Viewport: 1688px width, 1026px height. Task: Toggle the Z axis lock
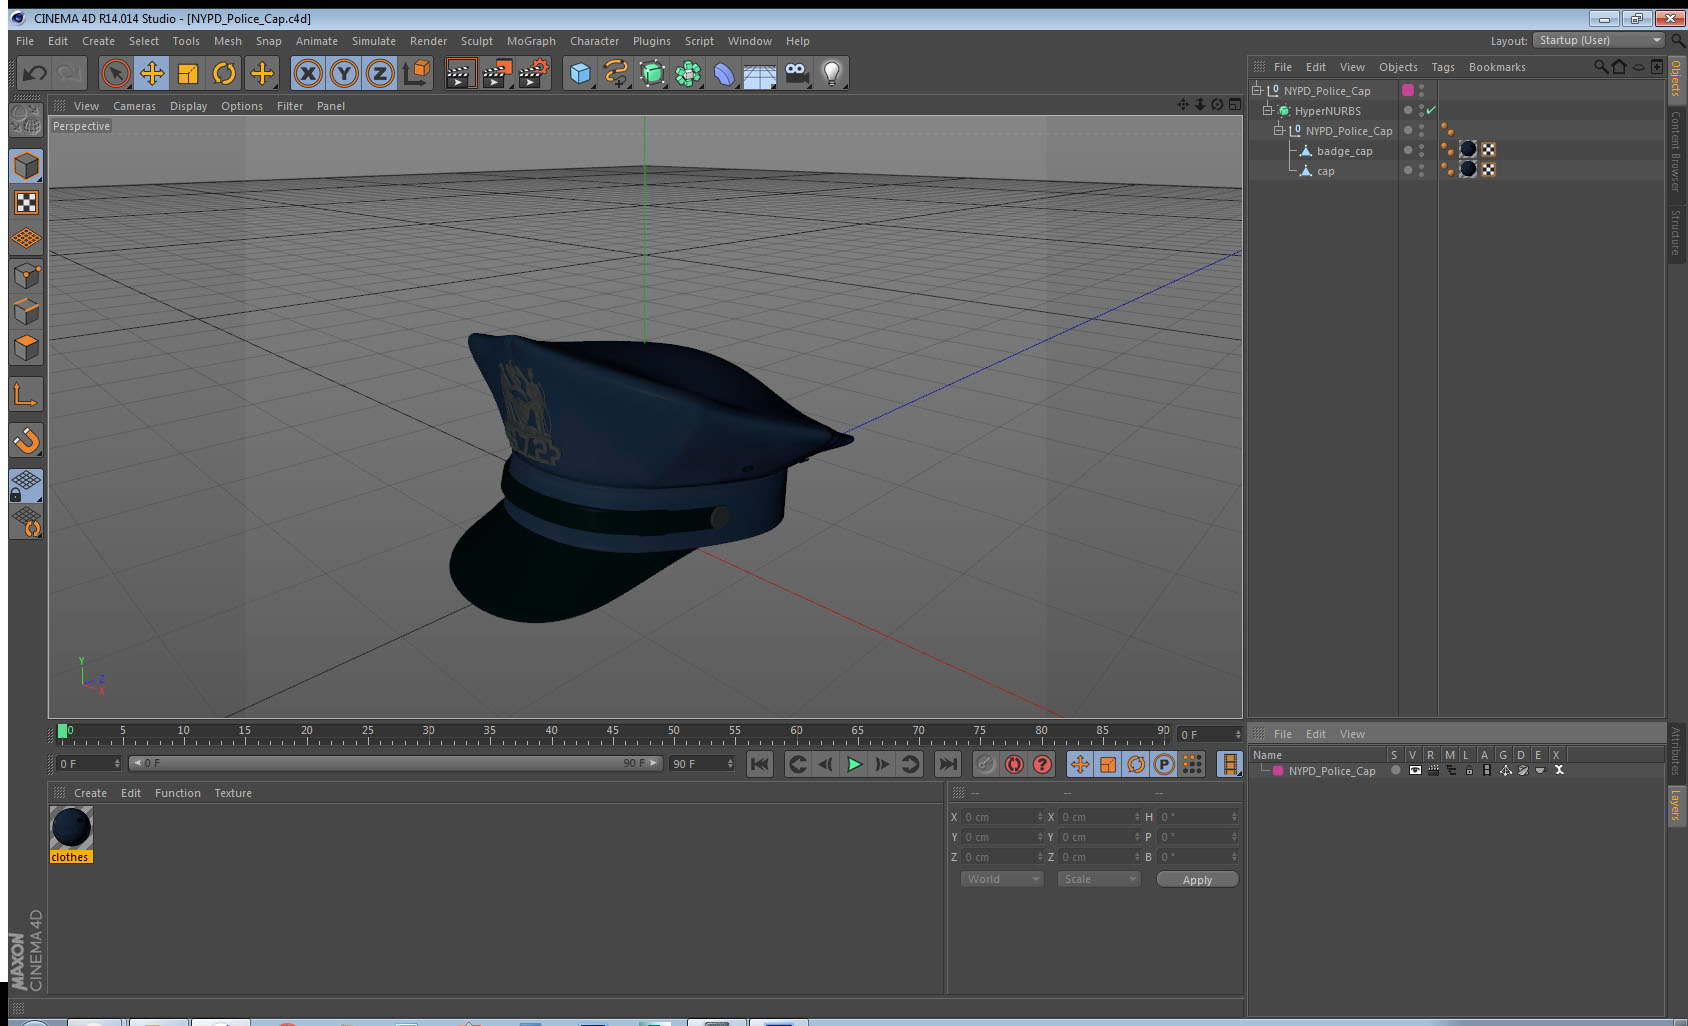[x=380, y=73]
